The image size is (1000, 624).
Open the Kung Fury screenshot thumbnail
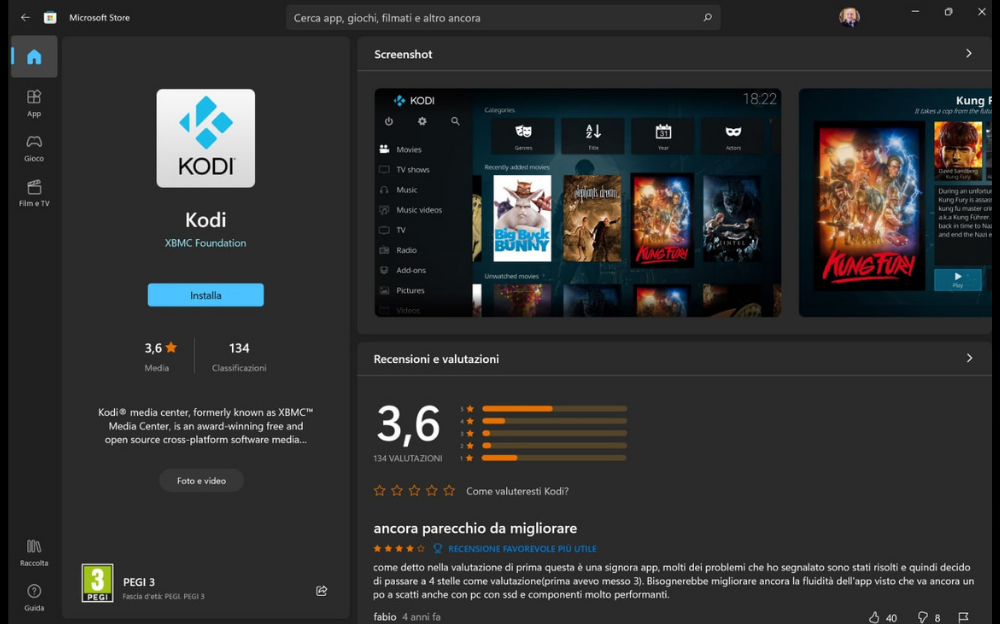[895, 202]
